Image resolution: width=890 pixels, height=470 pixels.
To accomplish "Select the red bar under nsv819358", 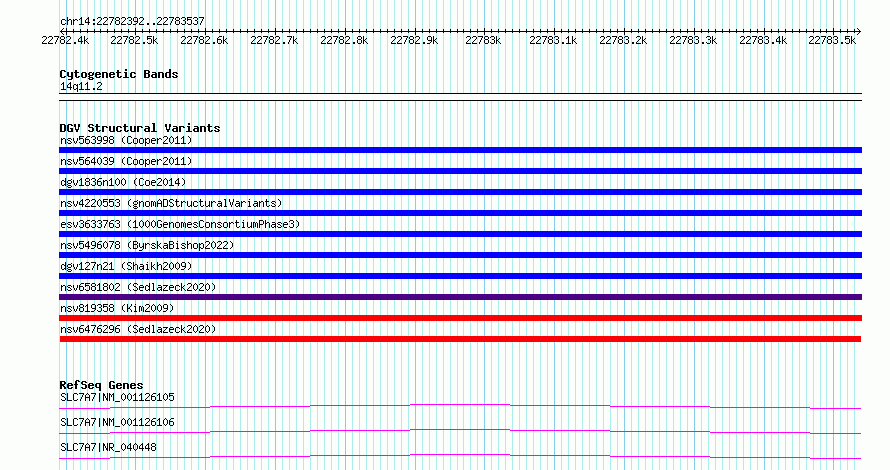I will point(460,318).
